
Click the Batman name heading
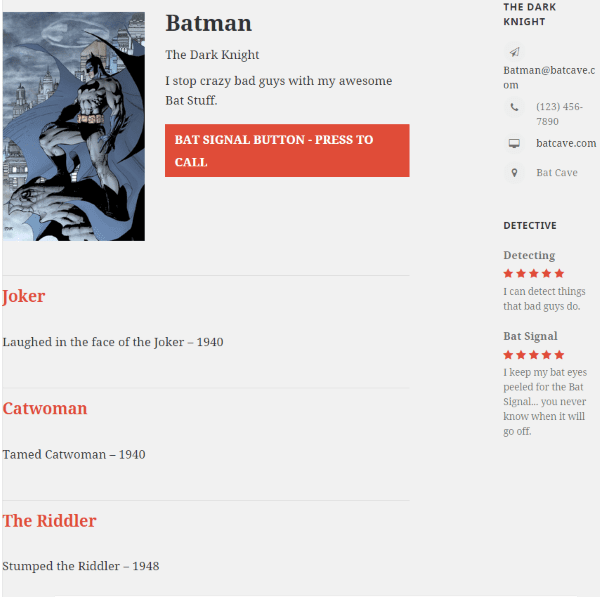coord(208,23)
